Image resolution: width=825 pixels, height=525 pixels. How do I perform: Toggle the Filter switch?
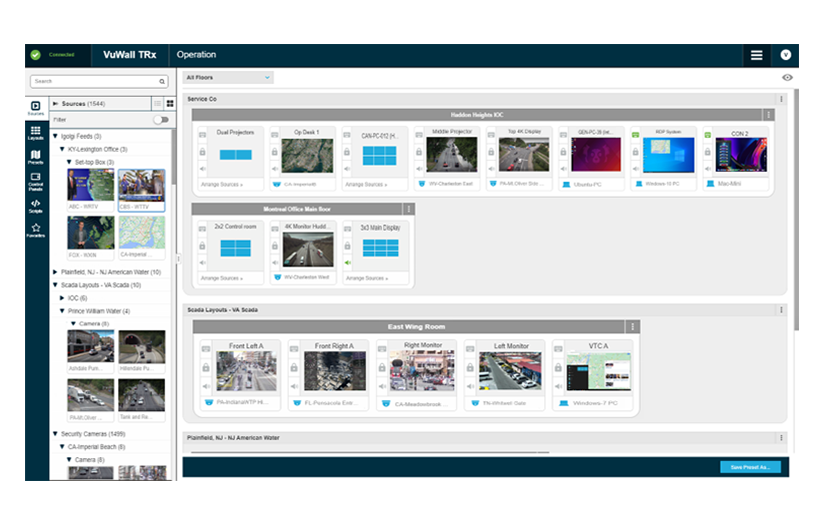pos(160,119)
